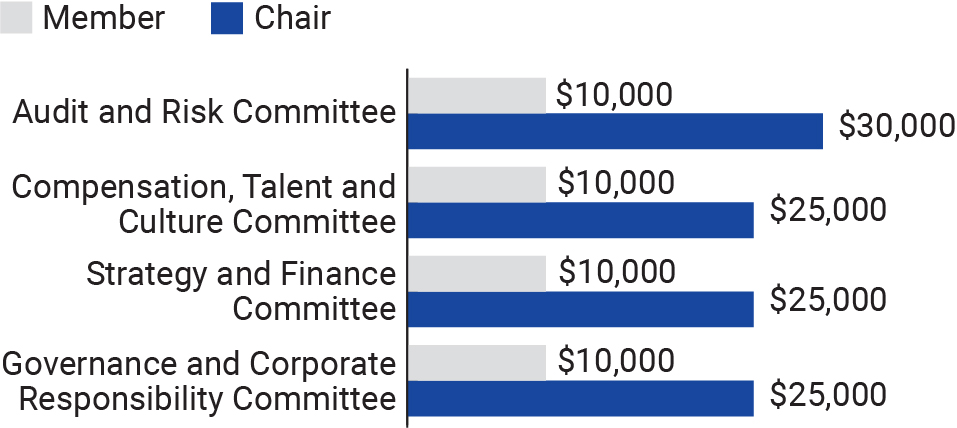Select the Governance and Corporate Responsibility Member bar
The height and width of the screenshot is (428, 957).
[477, 362]
